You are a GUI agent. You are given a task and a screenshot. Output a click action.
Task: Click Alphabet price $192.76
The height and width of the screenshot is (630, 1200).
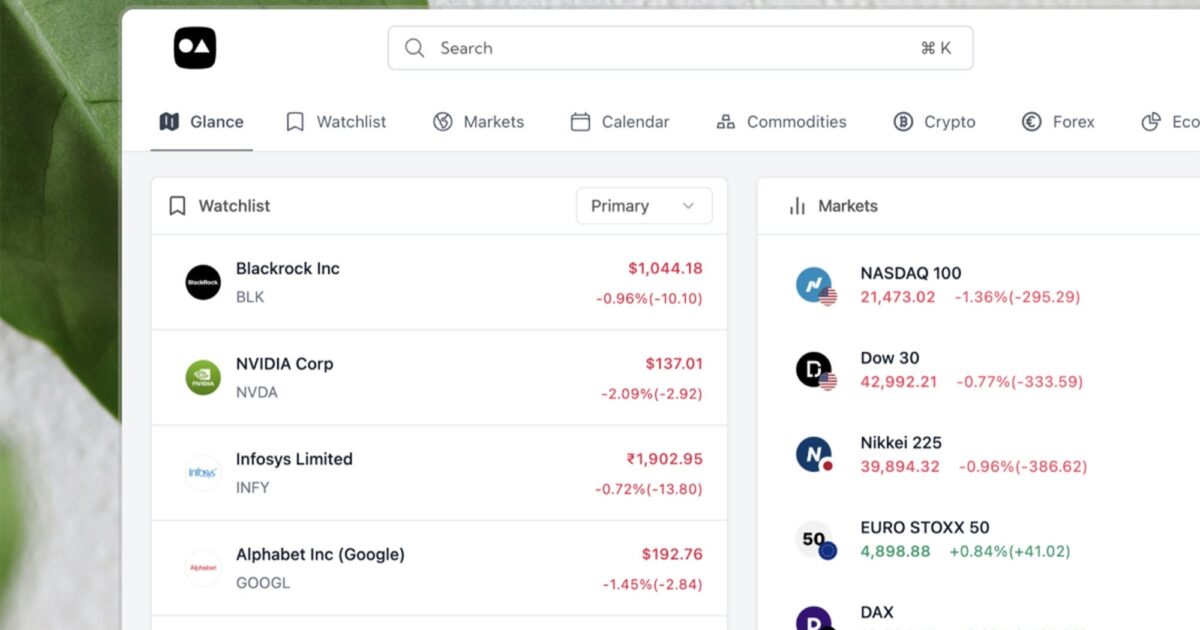(x=672, y=554)
